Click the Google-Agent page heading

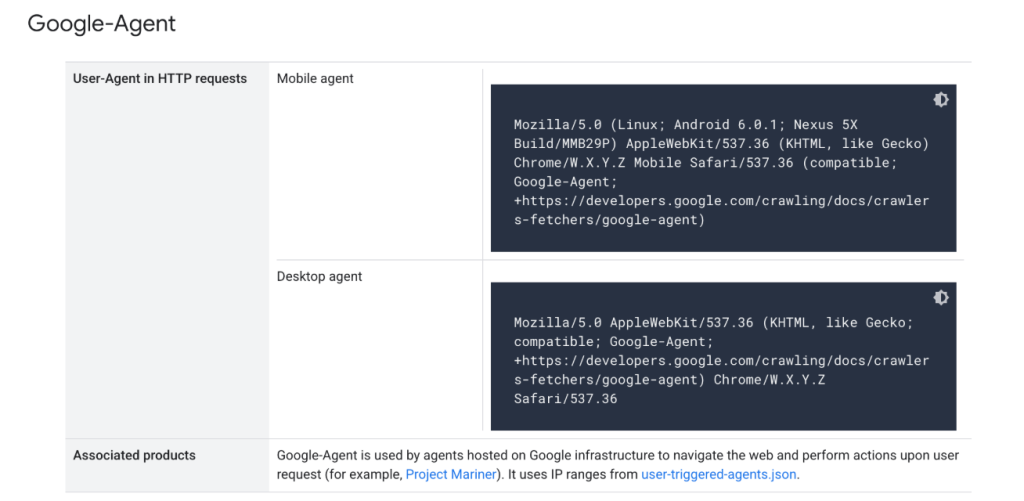[101, 23]
